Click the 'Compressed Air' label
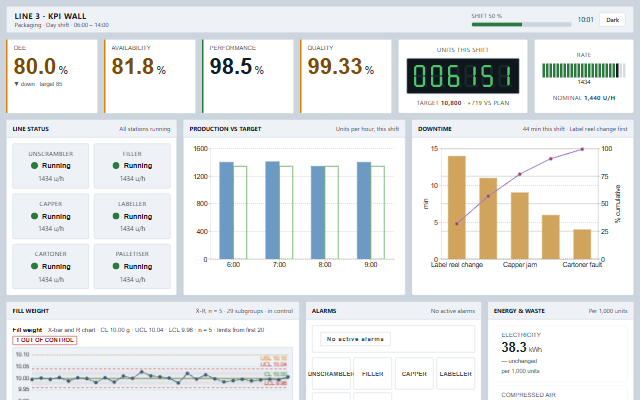 (x=529, y=395)
